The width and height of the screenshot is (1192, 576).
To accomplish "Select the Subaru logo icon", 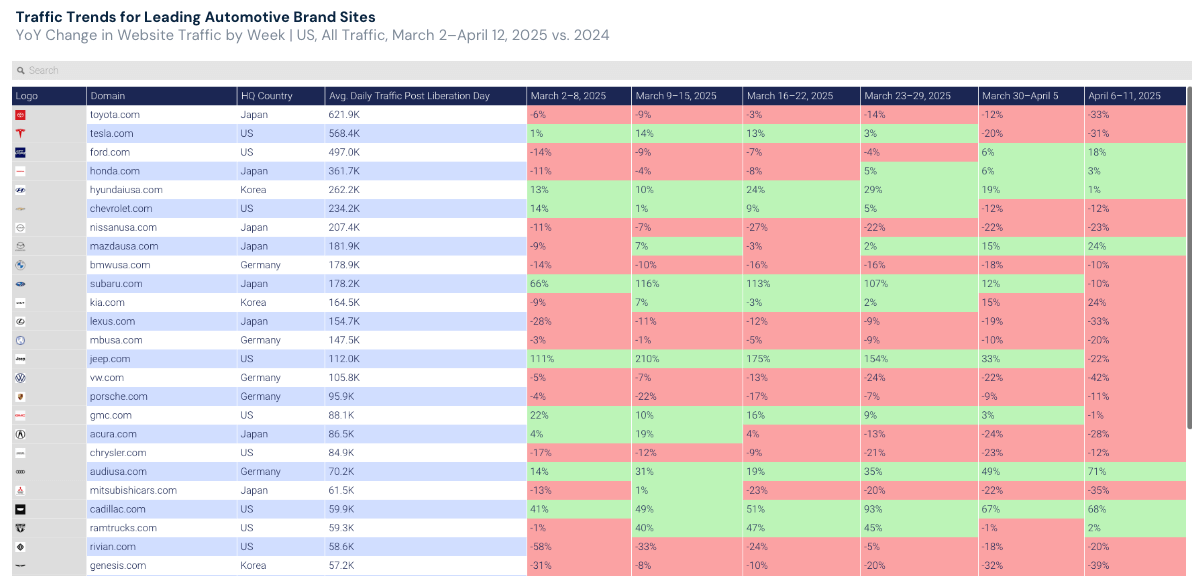I will (x=22, y=283).
